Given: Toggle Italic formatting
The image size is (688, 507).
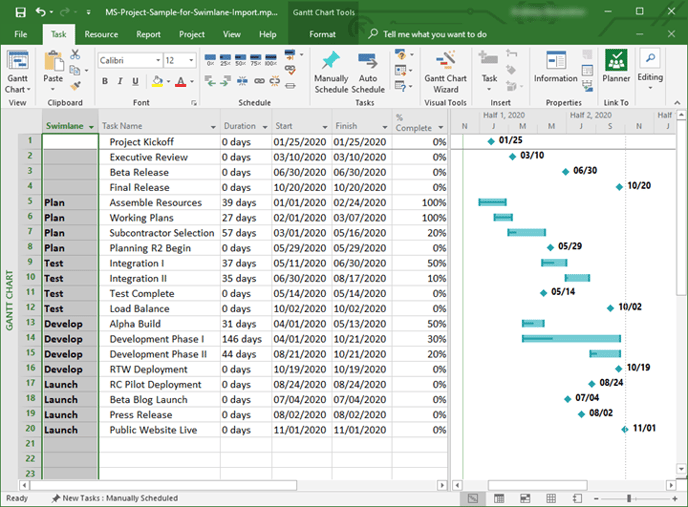Looking at the screenshot, I should coord(120,81).
